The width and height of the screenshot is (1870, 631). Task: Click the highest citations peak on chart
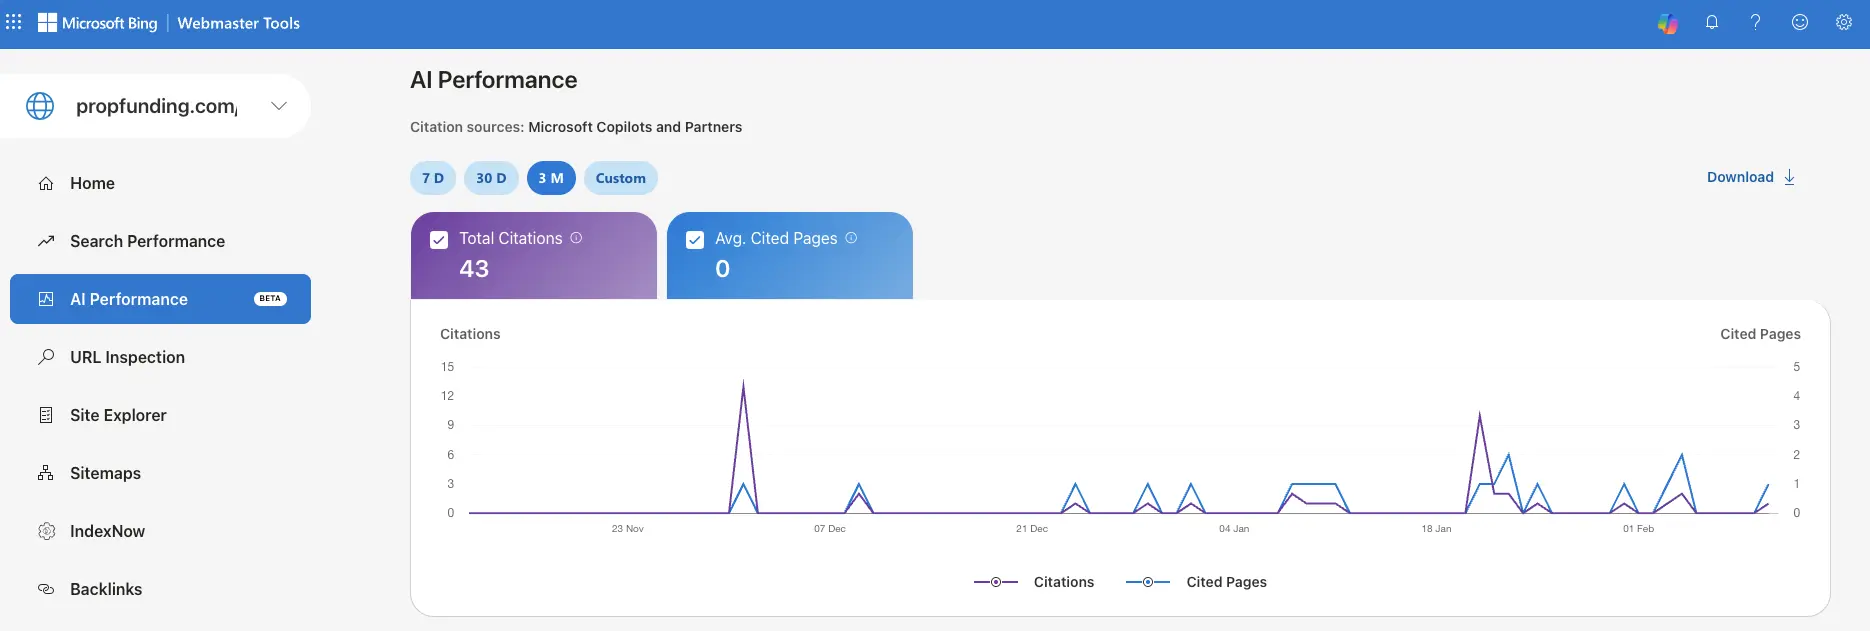(x=743, y=384)
